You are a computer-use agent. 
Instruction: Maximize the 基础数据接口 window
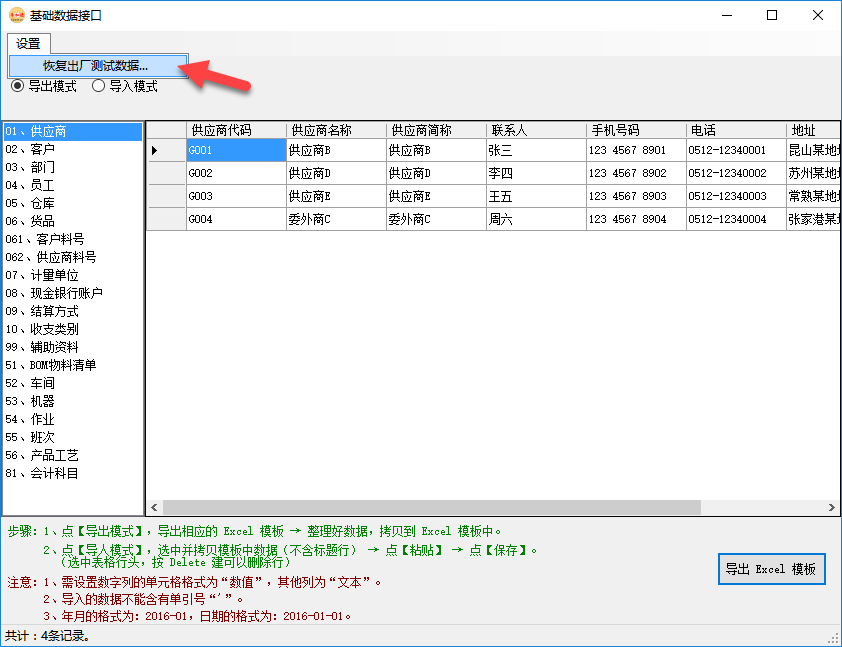click(771, 15)
